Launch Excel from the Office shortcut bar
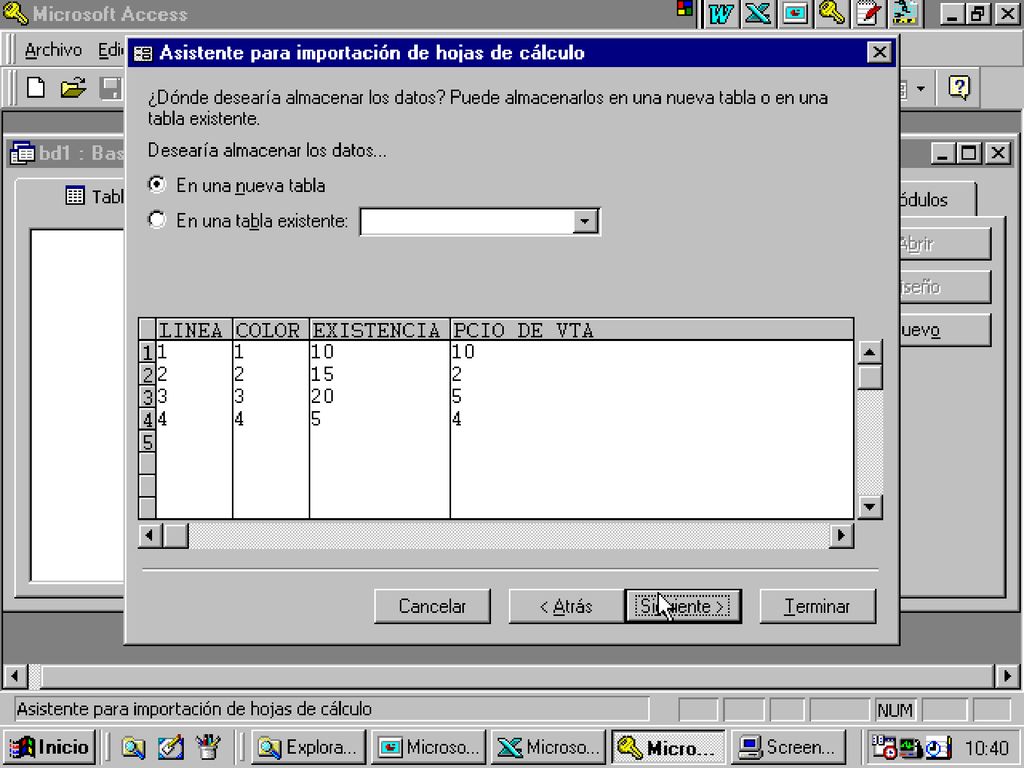This screenshot has width=1024, height=768. (x=758, y=14)
